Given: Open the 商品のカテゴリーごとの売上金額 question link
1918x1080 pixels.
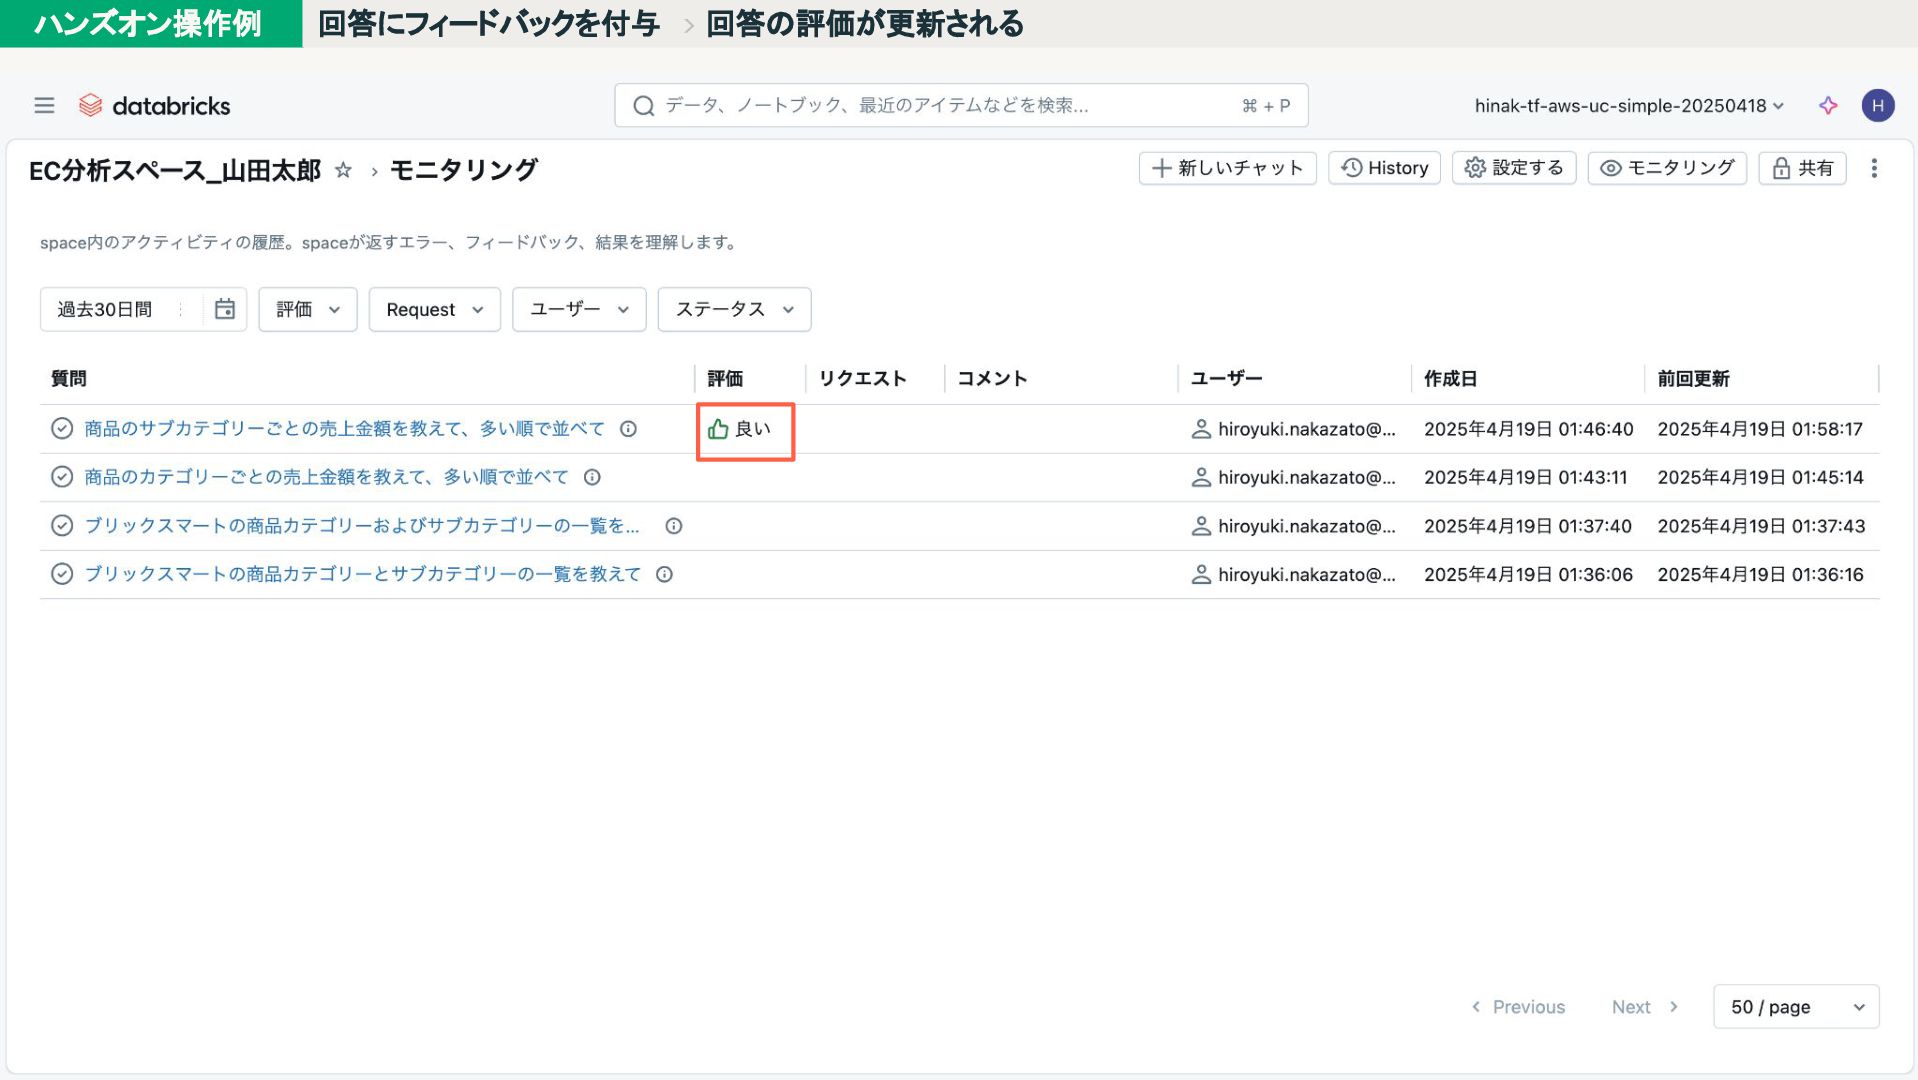Looking at the screenshot, I should point(326,477).
